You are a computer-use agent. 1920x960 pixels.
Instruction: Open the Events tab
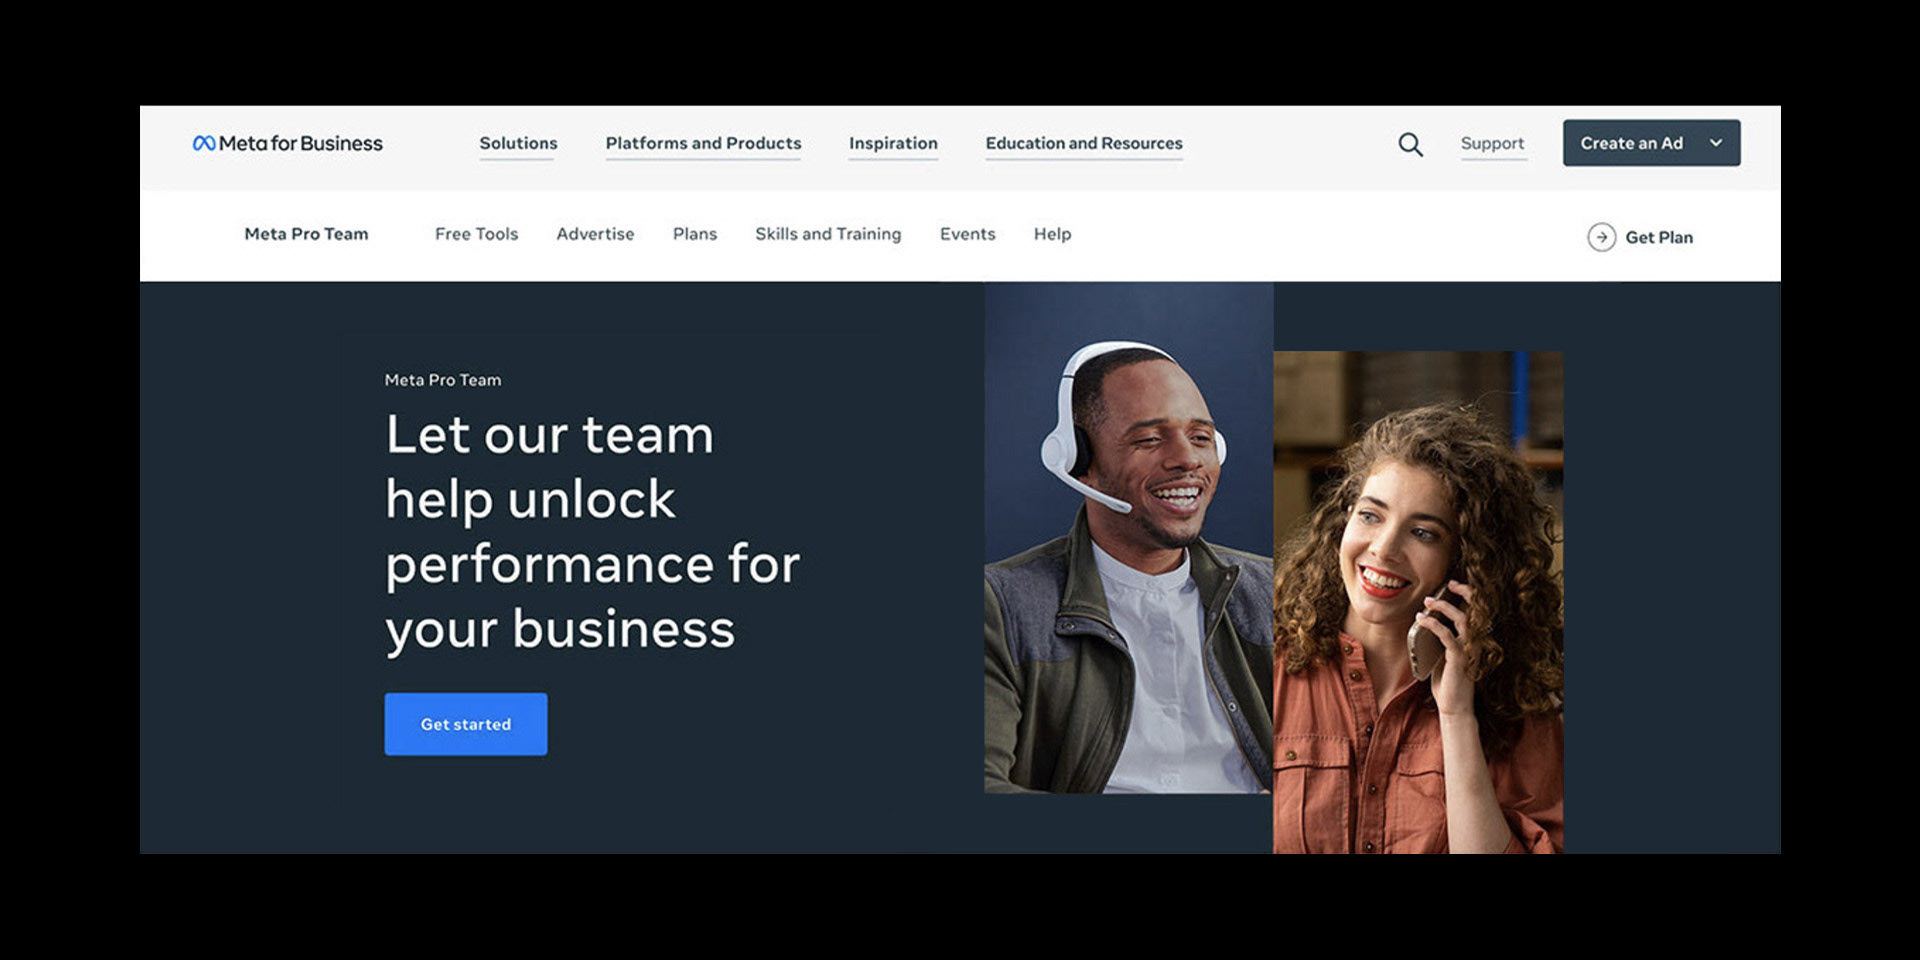(967, 234)
